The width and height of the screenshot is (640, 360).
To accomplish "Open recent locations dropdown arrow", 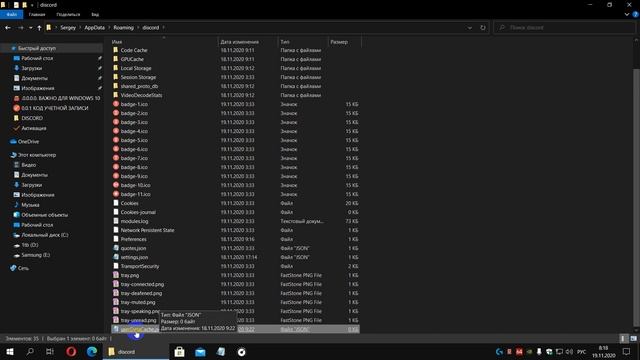I will 31,28.
